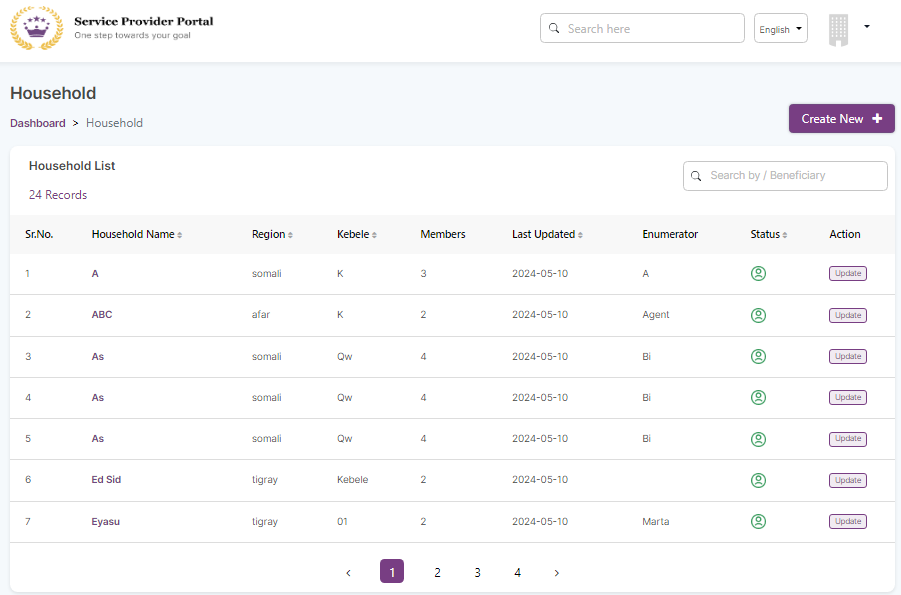
Task: Click status icon for household Eyasu
Action: 758,521
